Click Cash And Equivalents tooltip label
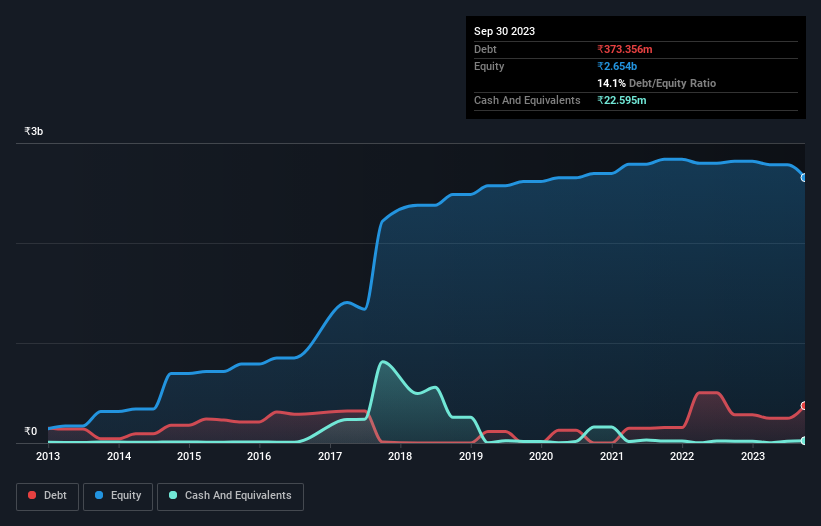The image size is (821, 526). pyautogui.click(x=527, y=100)
